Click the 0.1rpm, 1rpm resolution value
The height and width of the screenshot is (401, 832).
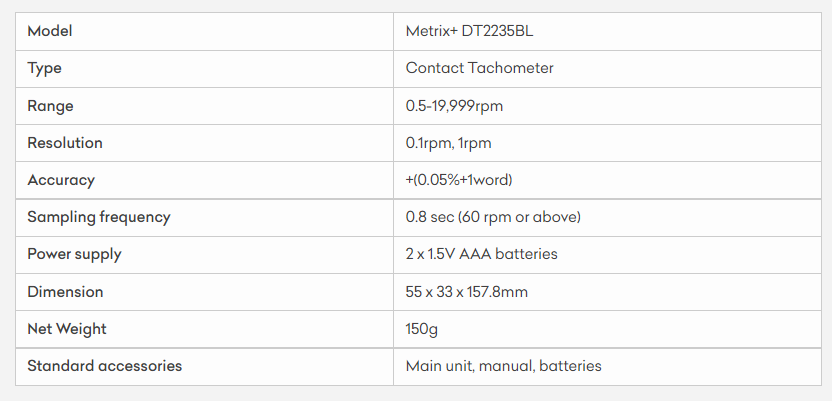click(x=449, y=143)
